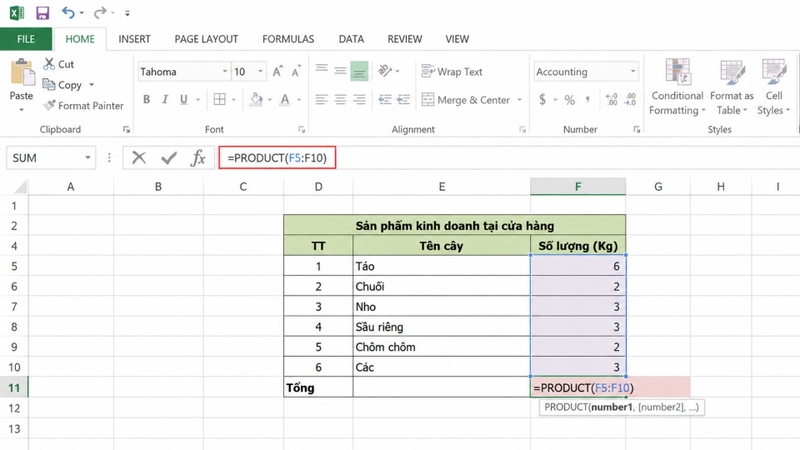Confirm formula with checkmark icon

(x=168, y=158)
